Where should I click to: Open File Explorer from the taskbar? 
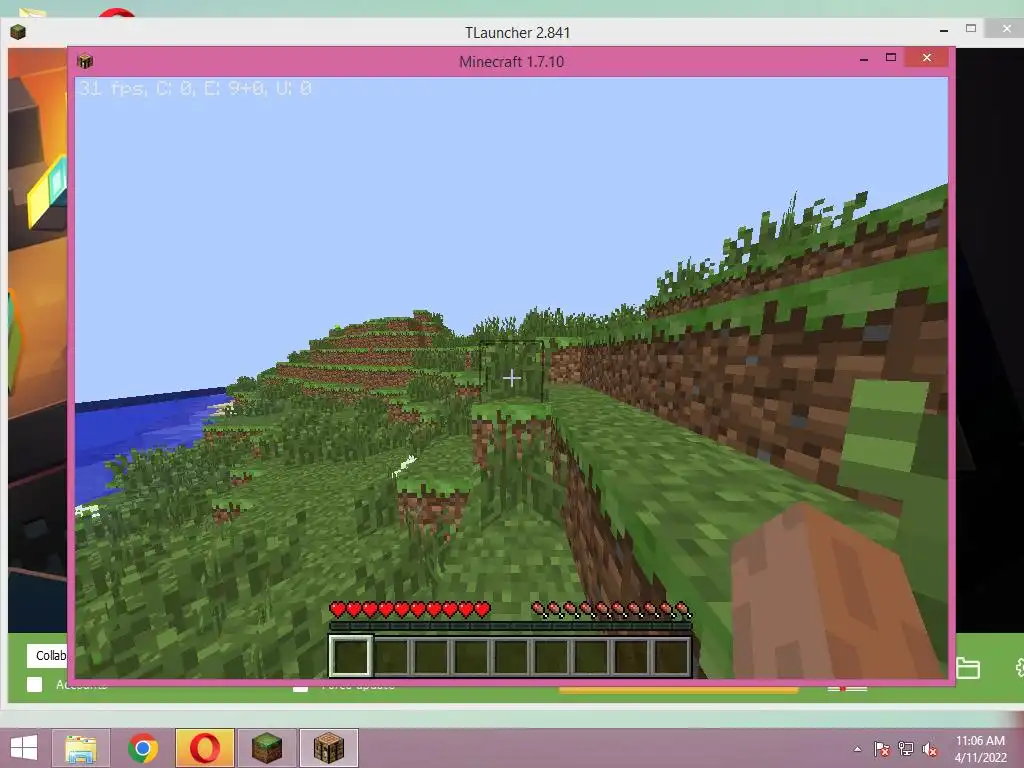(x=81, y=748)
